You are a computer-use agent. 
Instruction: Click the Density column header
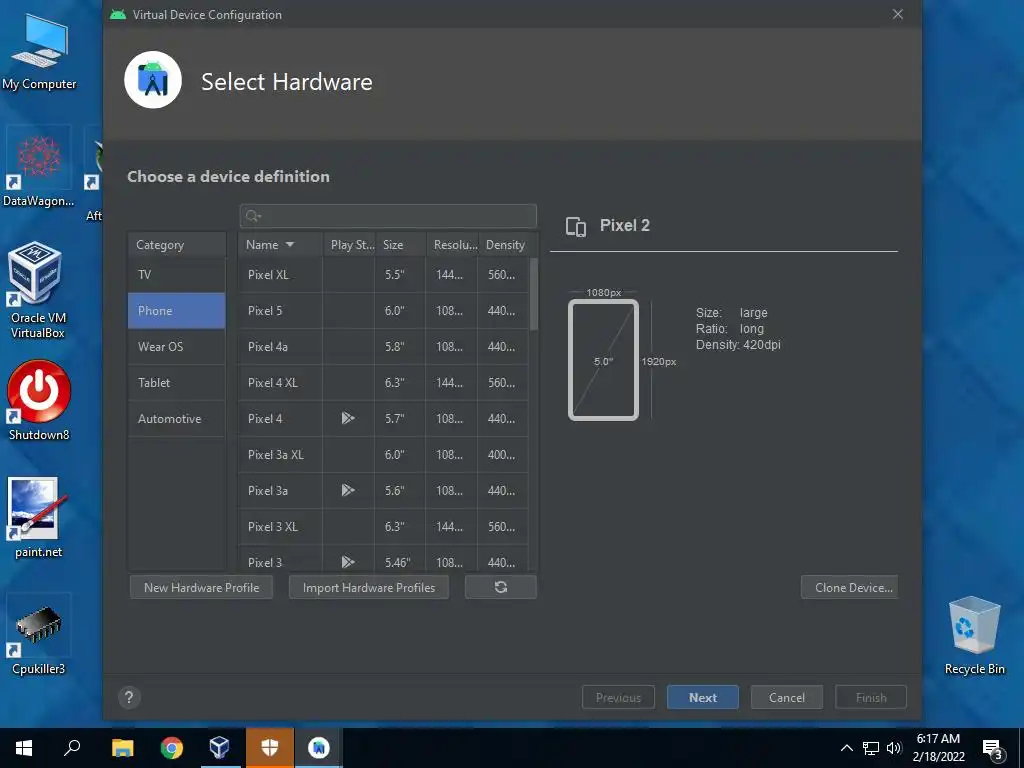tap(506, 245)
